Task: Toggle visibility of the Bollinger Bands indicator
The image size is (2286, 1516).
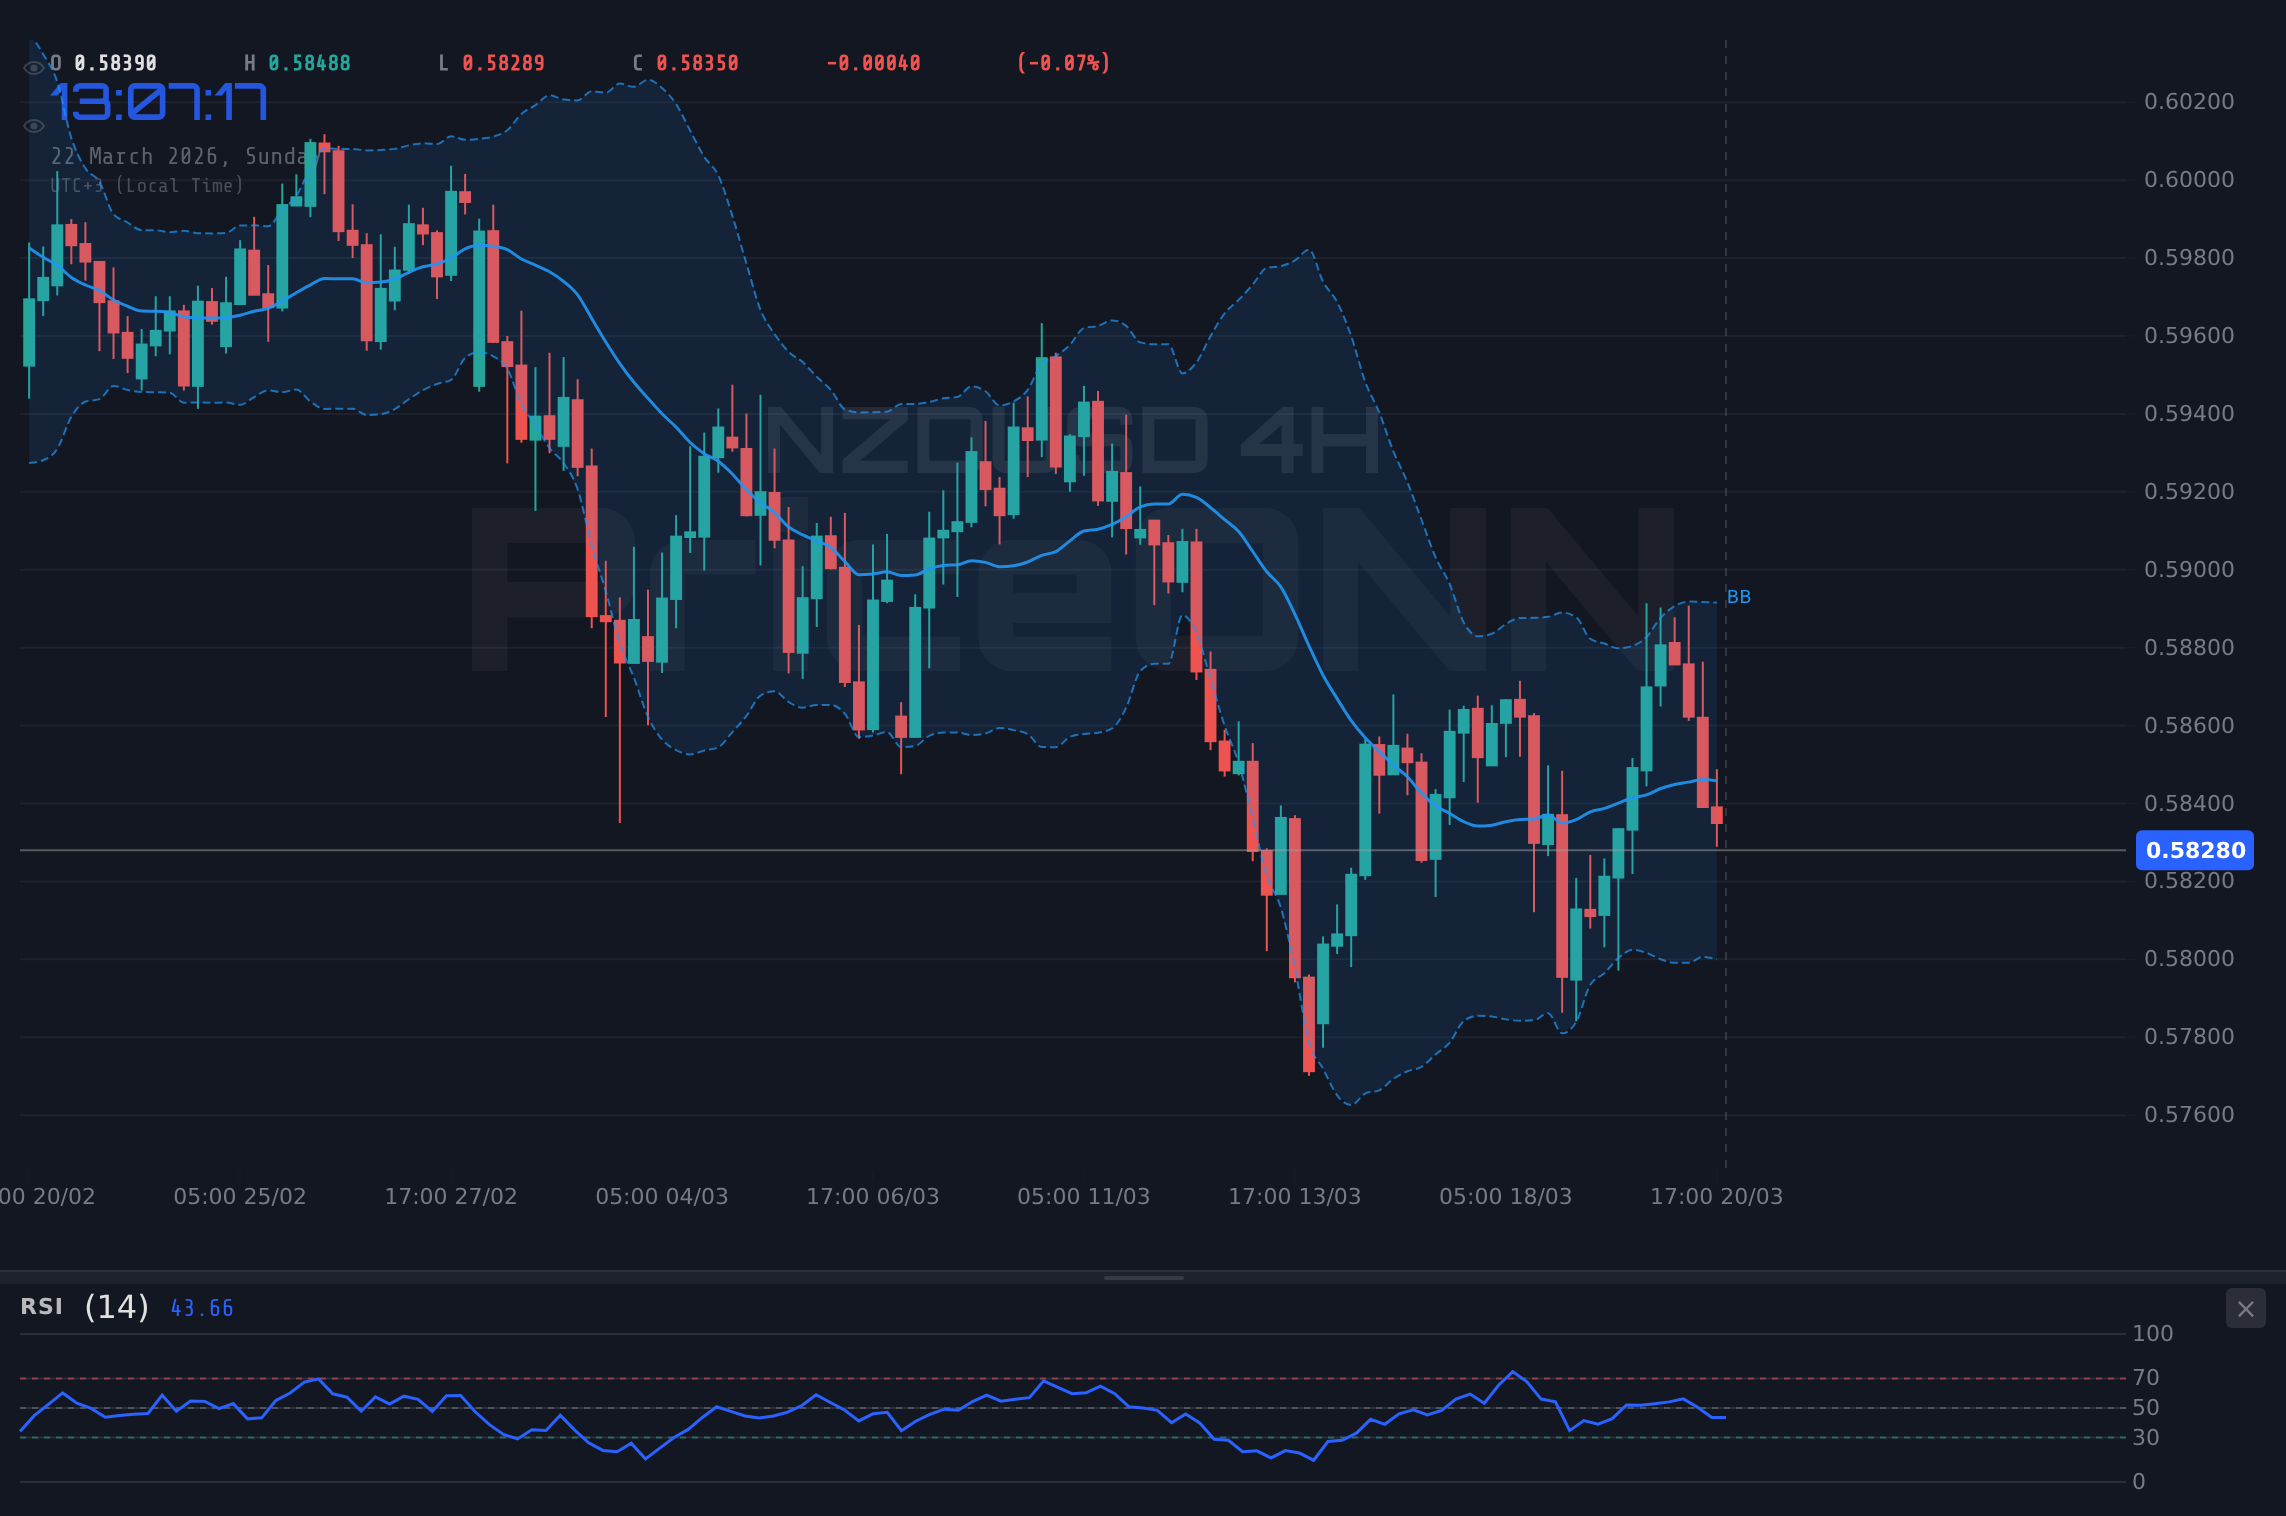Action: (x=34, y=125)
